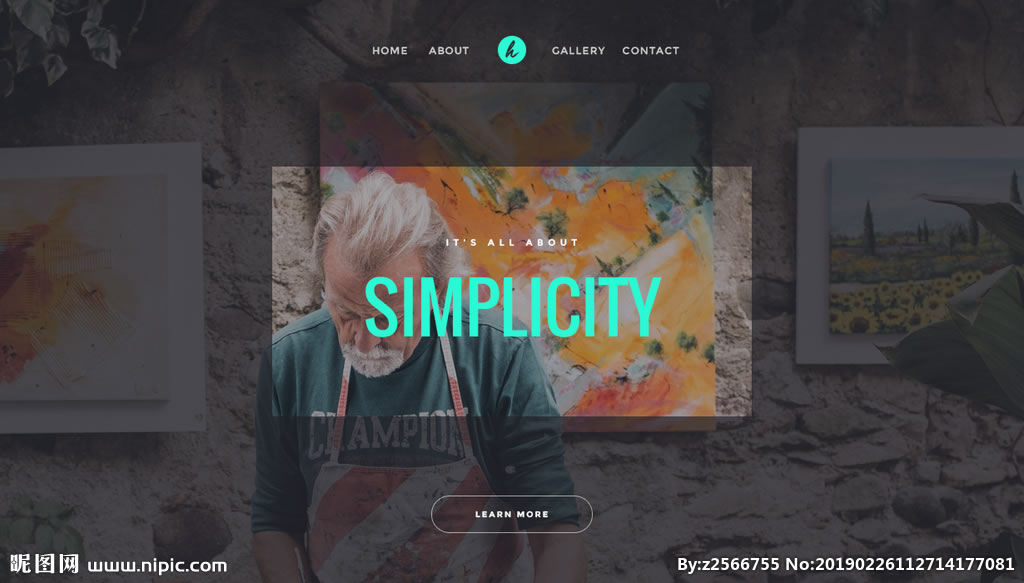Click the 昵图网 watermark logo
The height and width of the screenshot is (583, 1024).
click(x=44, y=564)
